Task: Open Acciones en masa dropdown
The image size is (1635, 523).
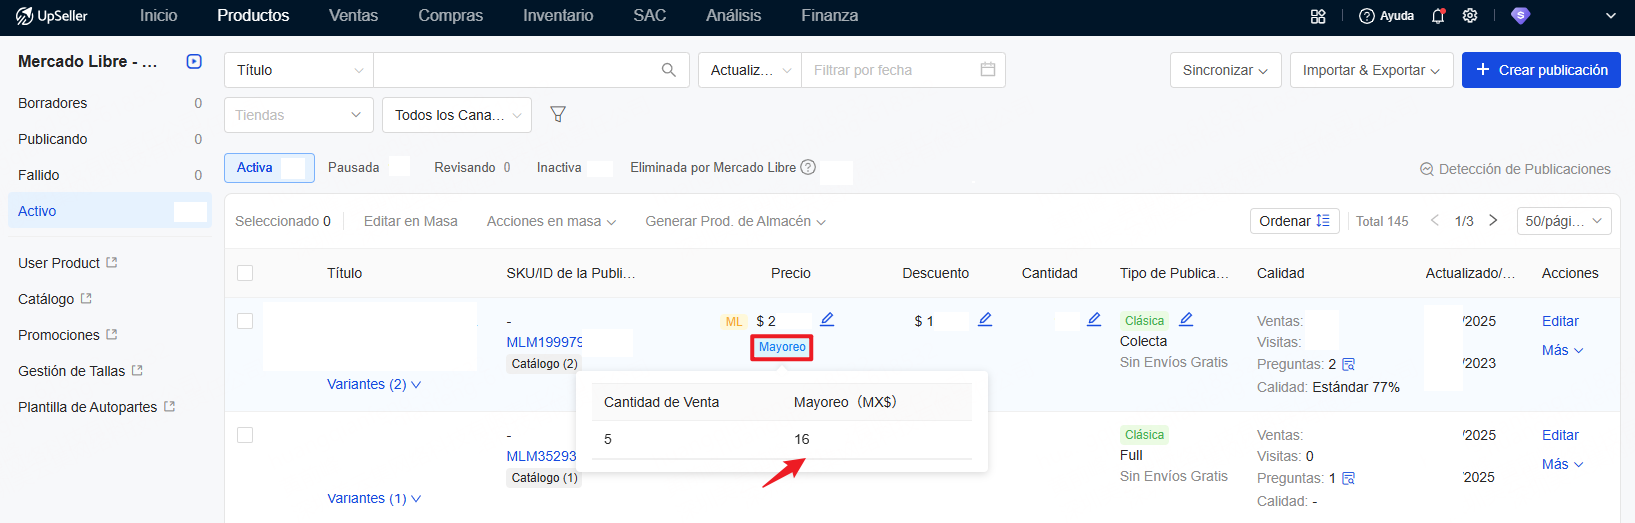Action: pyautogui.click(x=551, y=221)
